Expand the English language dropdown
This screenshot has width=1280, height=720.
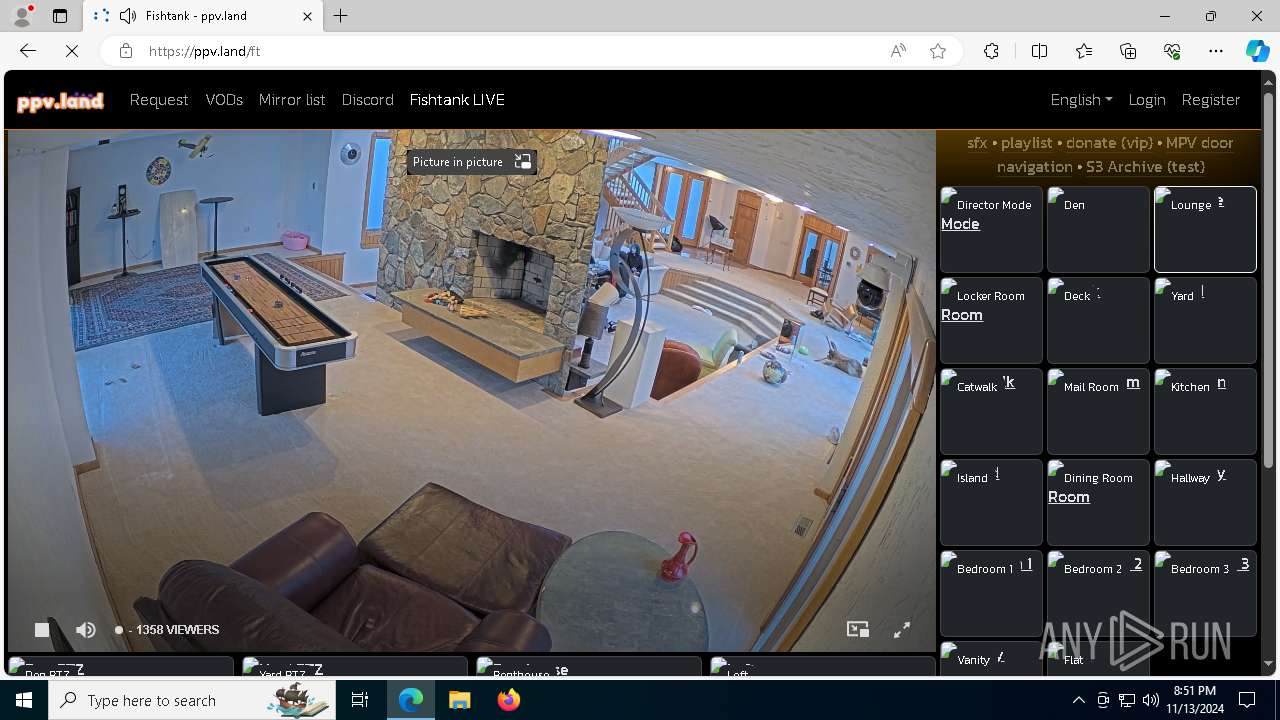[x=1081, y=100]
